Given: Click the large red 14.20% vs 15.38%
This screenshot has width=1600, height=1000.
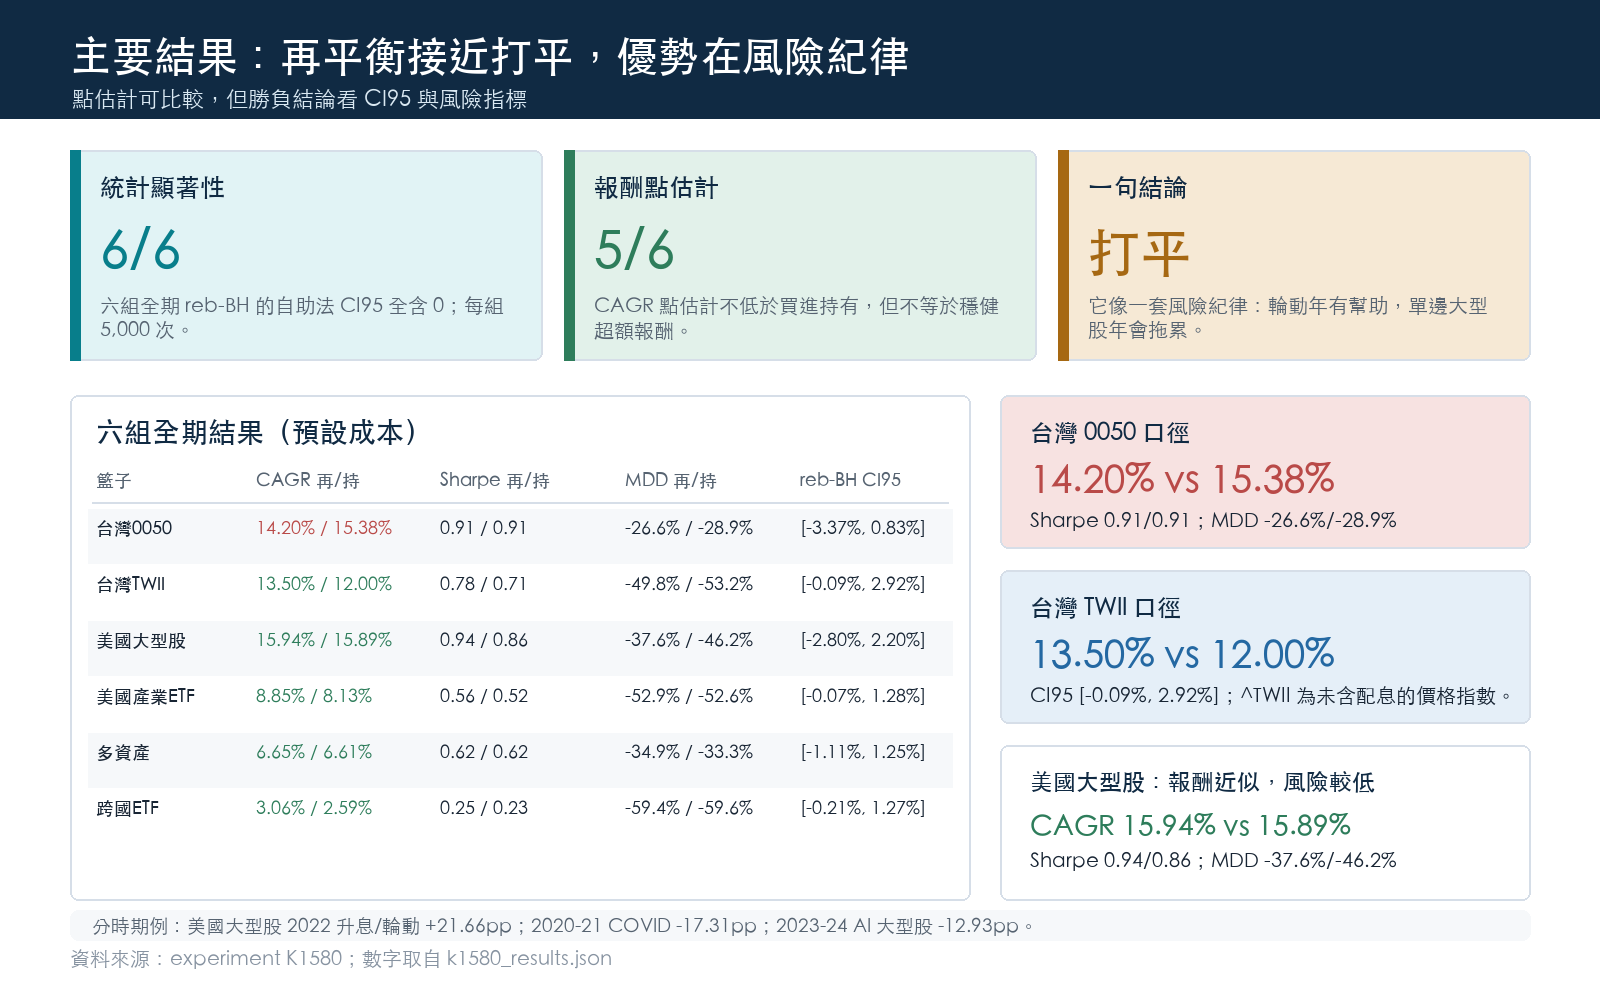Looking at the screenshot, I should coord(1182,479).
